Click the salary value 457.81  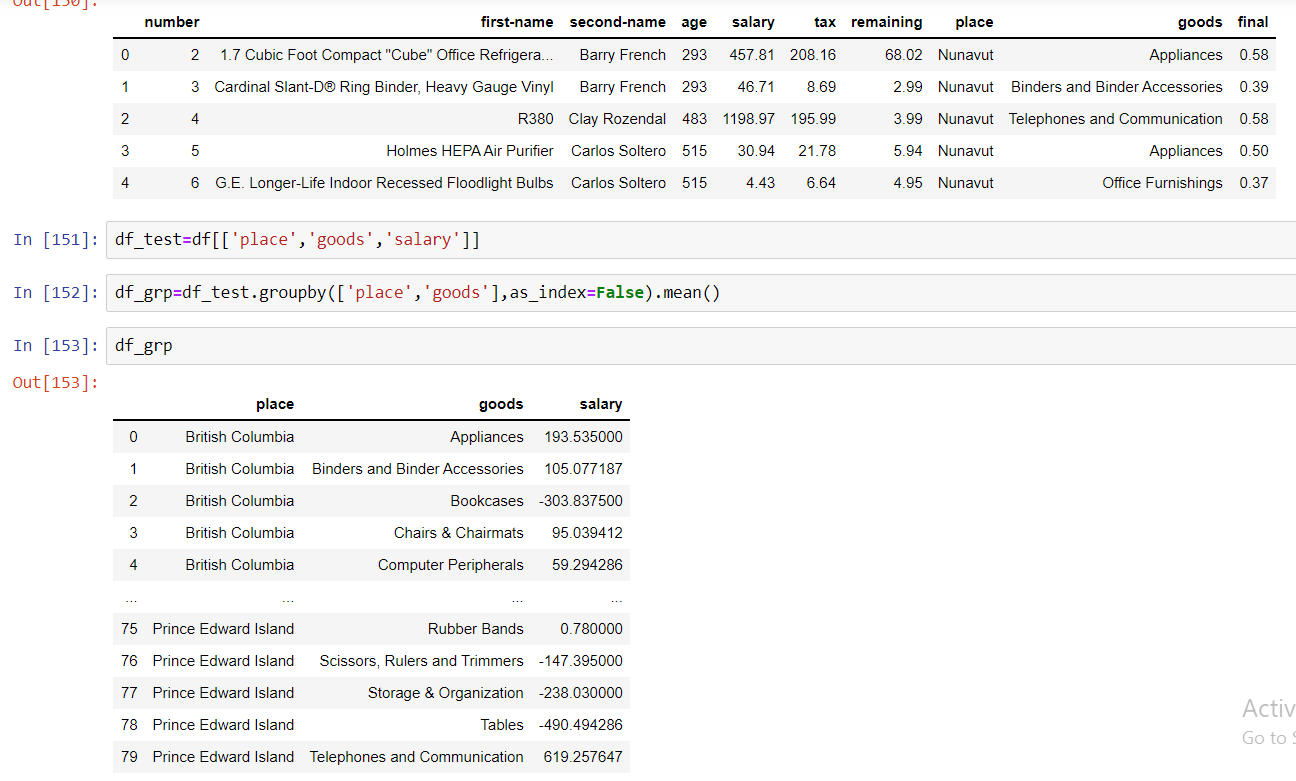click(753, 55)
